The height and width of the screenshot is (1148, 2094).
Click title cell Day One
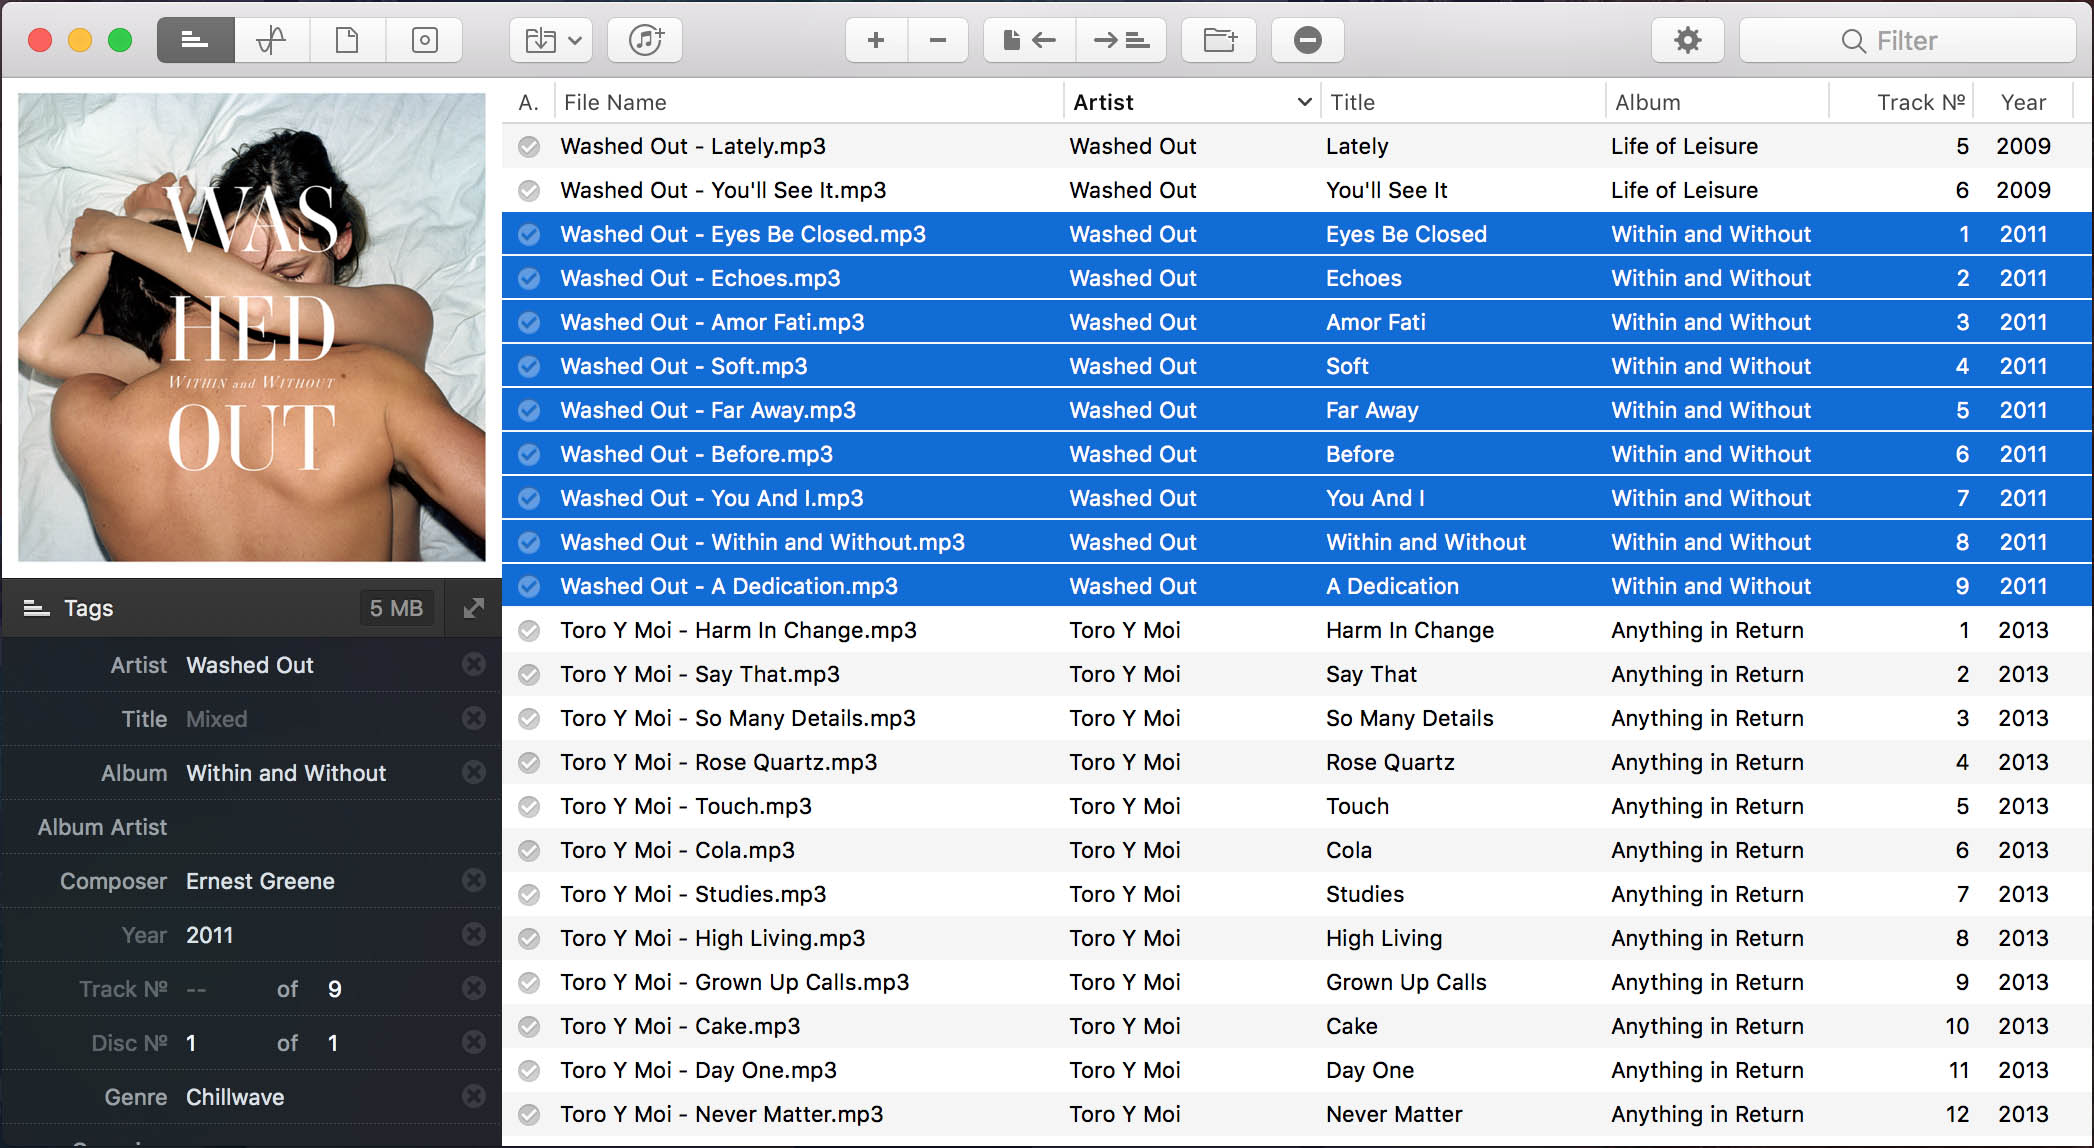click(x=1370, y=1070)
